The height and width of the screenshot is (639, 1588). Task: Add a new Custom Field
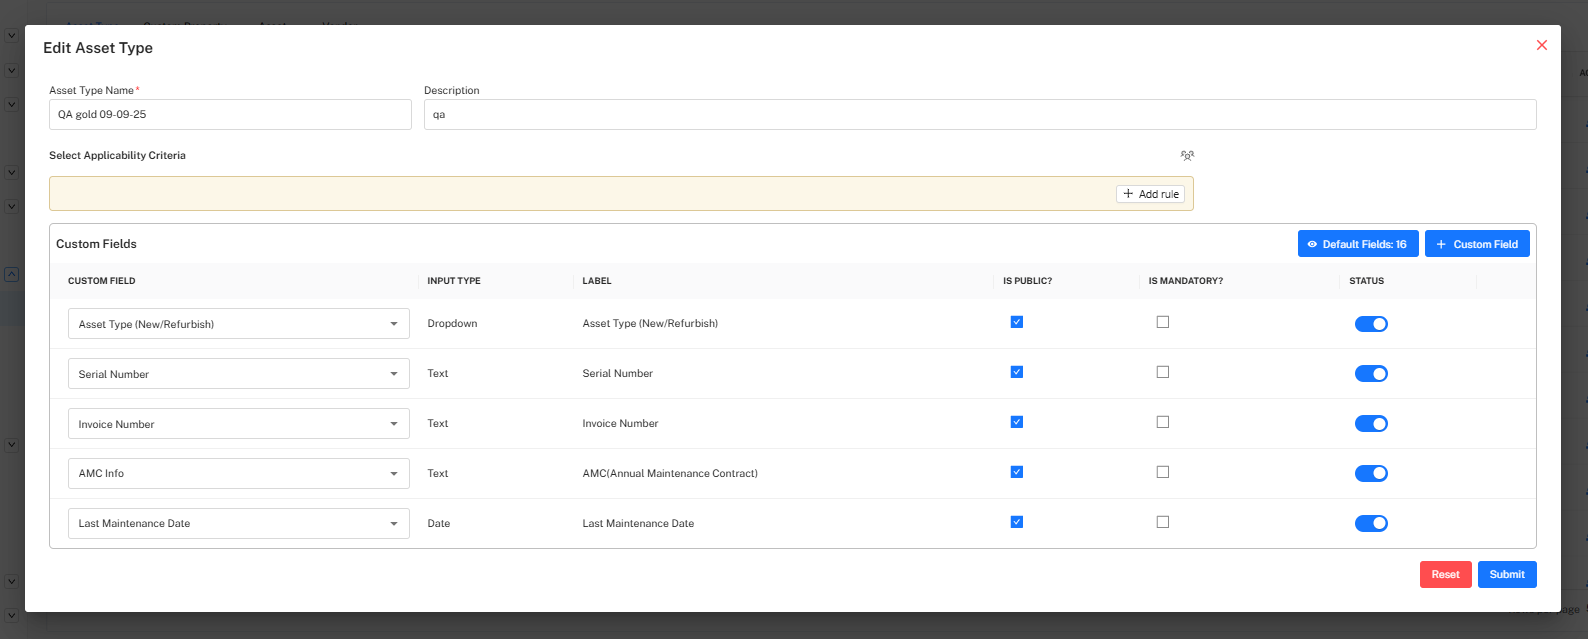click(x=1477, y=244)
